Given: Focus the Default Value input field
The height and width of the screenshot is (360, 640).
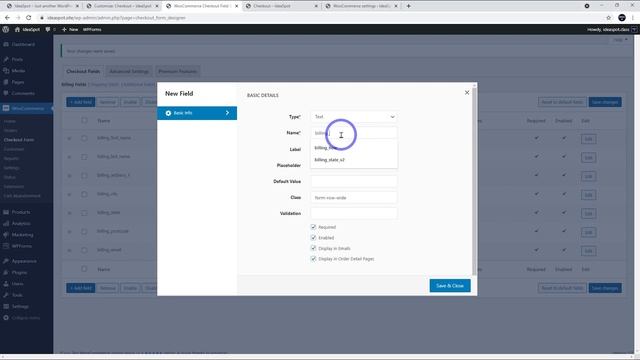Looking at the screenshot, I should [x=354, y=181].
